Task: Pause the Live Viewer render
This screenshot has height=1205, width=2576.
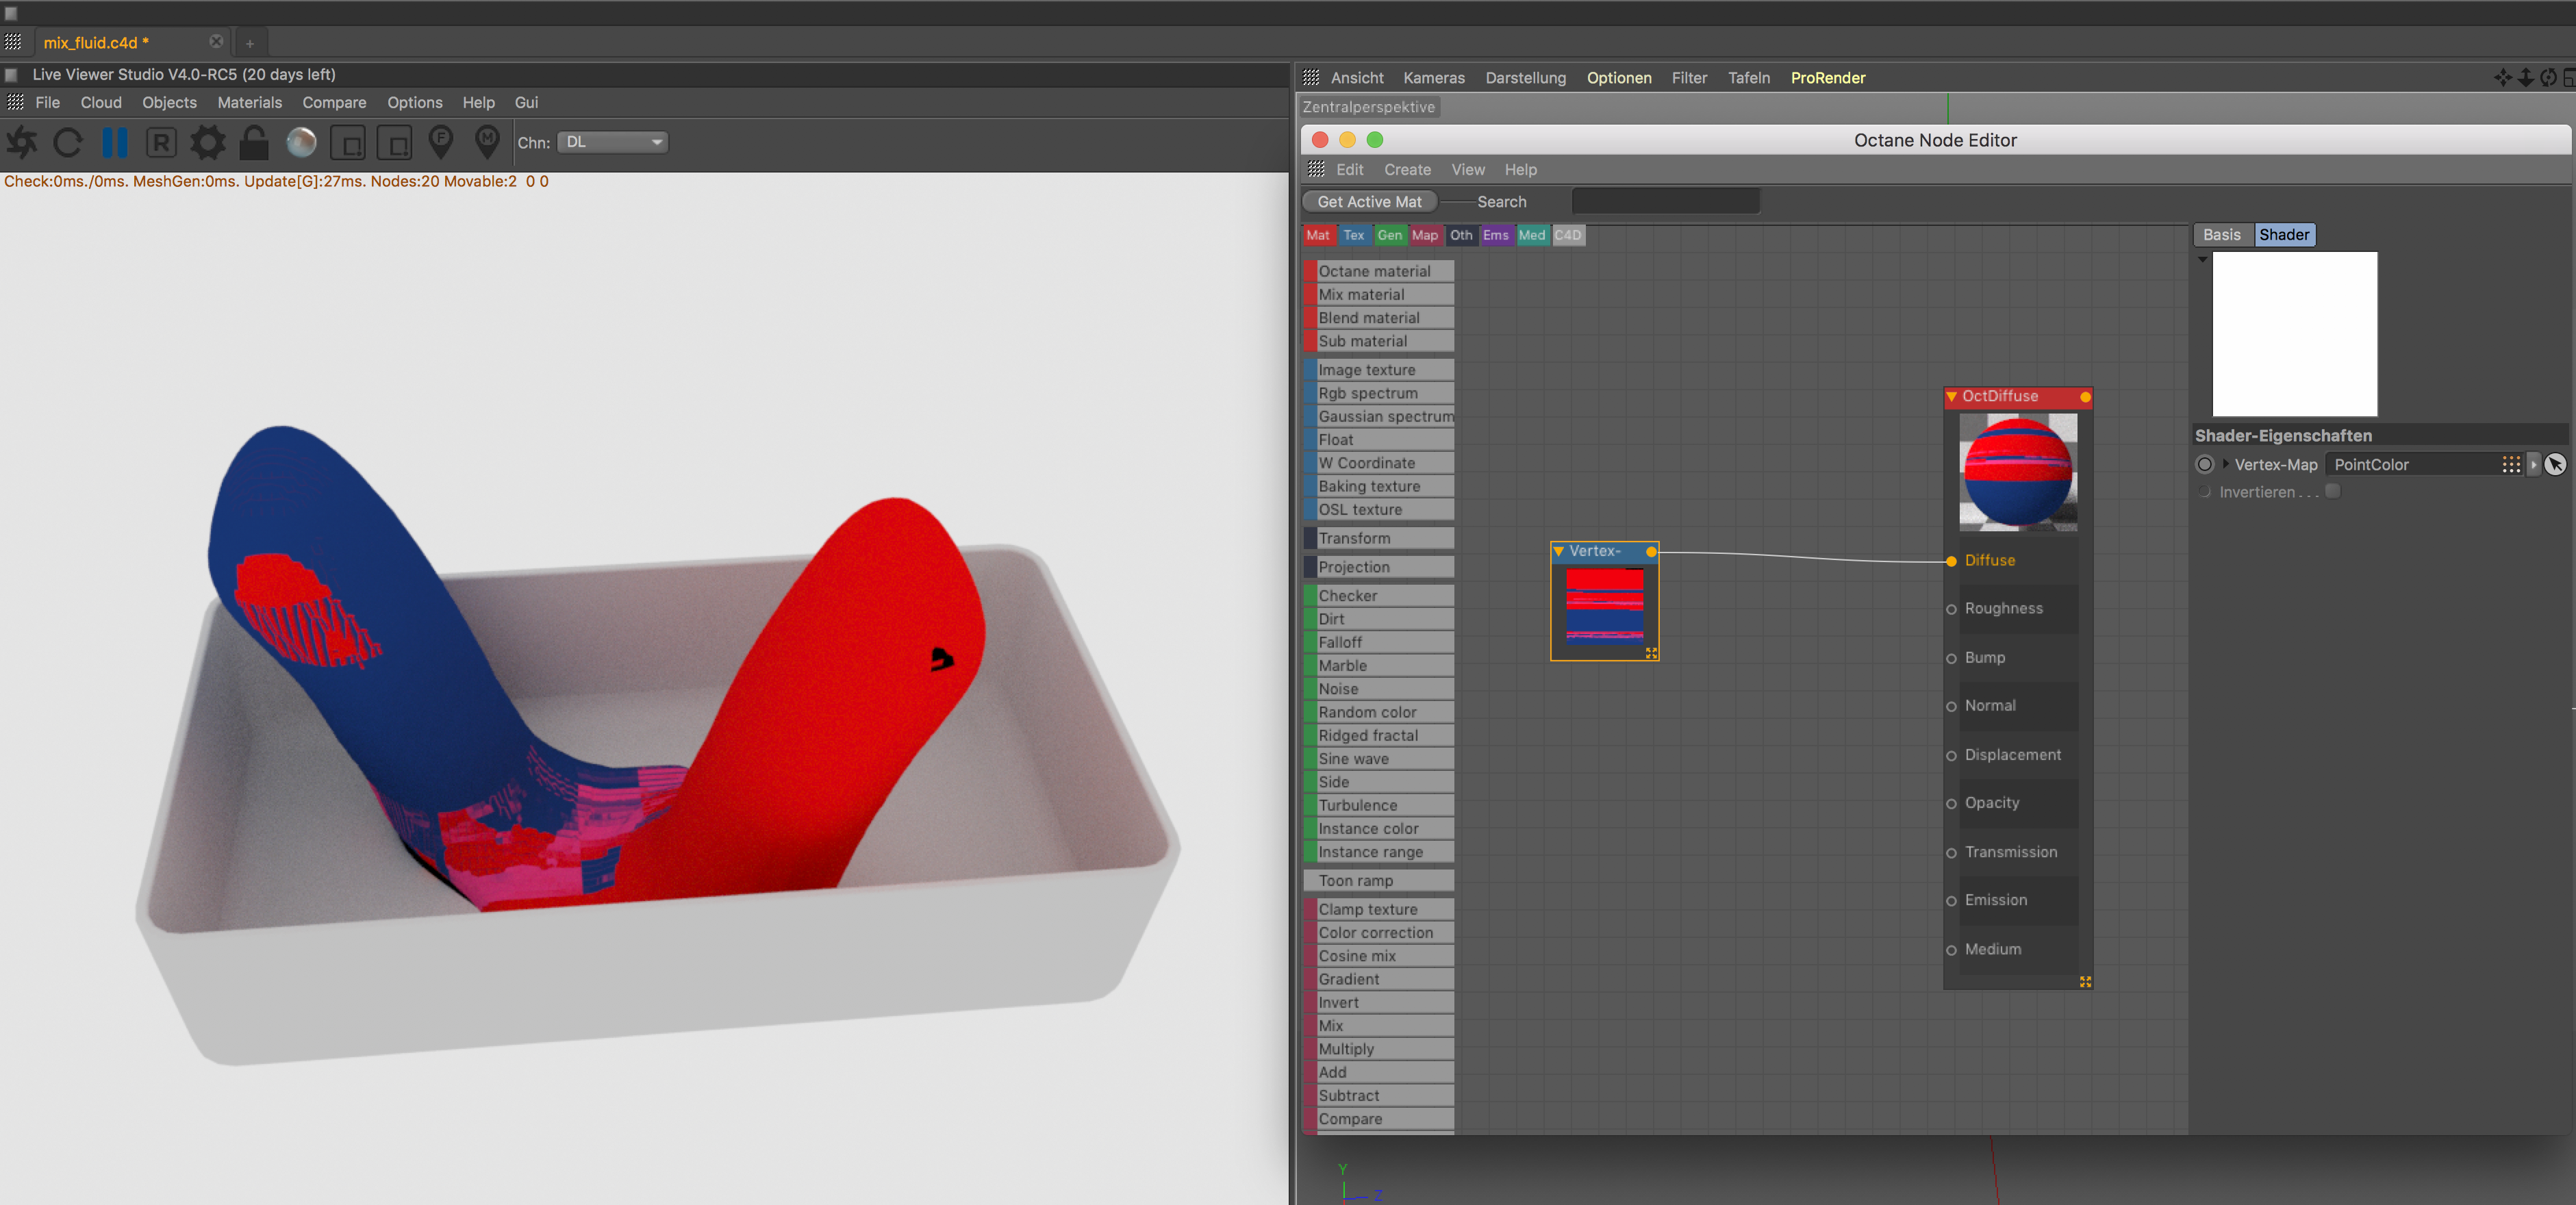Action: pos(115,143)
